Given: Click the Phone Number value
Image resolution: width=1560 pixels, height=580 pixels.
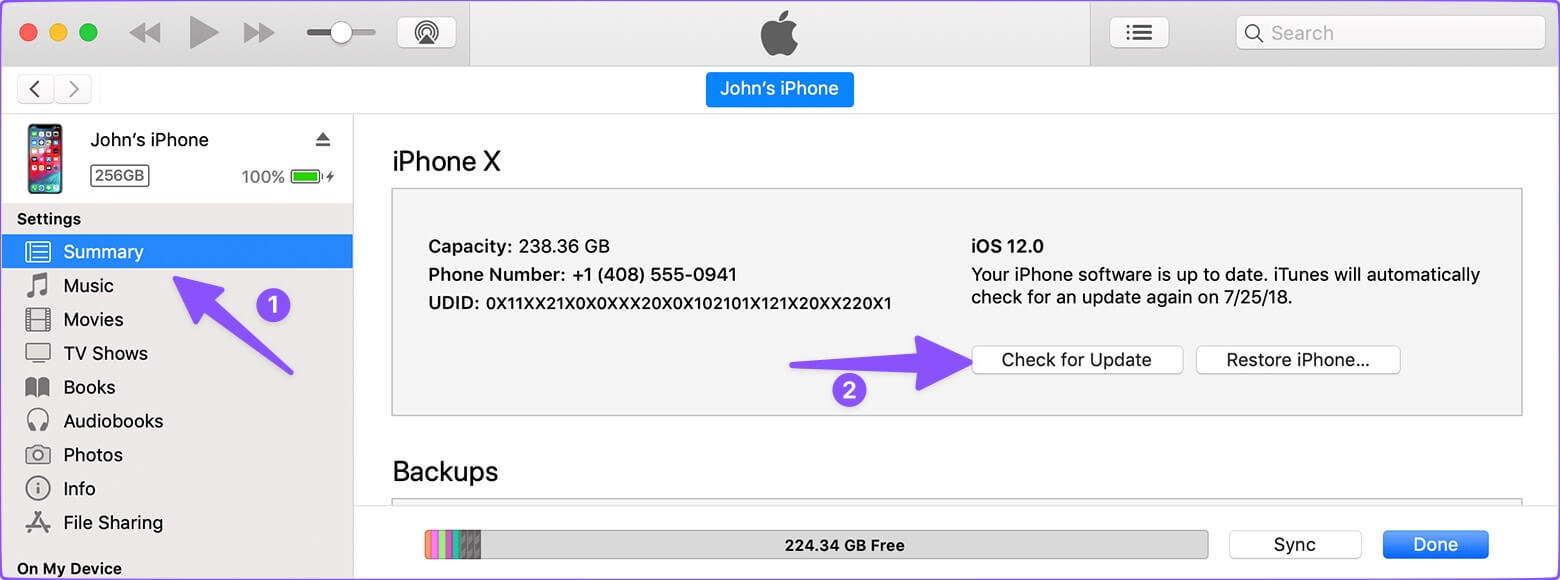Looking at the screenshot, I should (654, 275).
